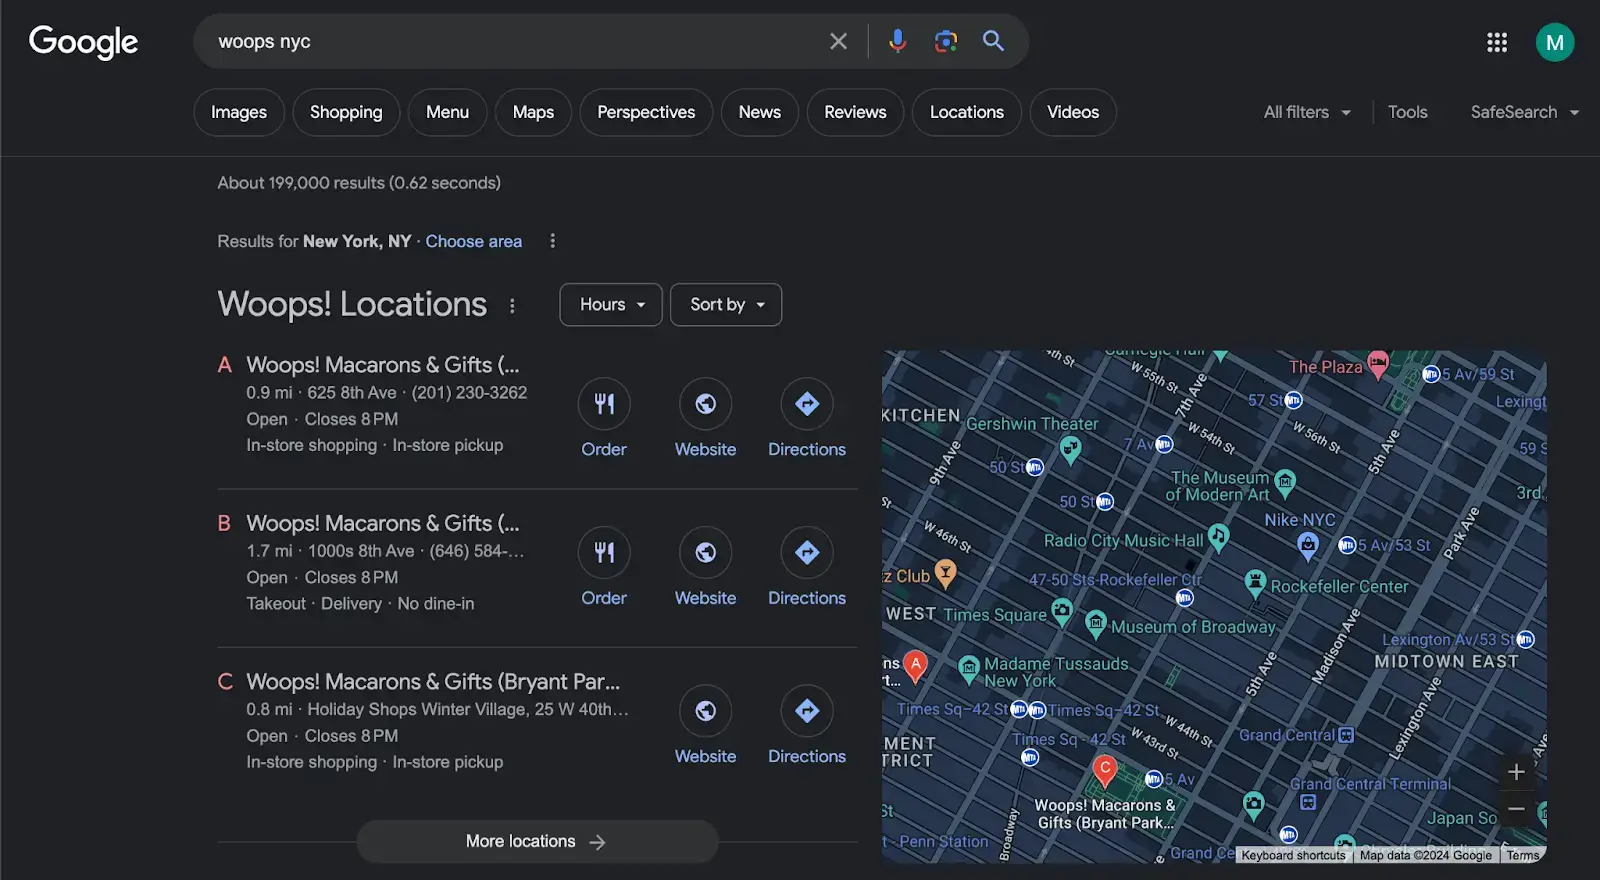This screenshot has height=880, width=1600.
Task: Switch to the Images tab
Action: (239, 112)
